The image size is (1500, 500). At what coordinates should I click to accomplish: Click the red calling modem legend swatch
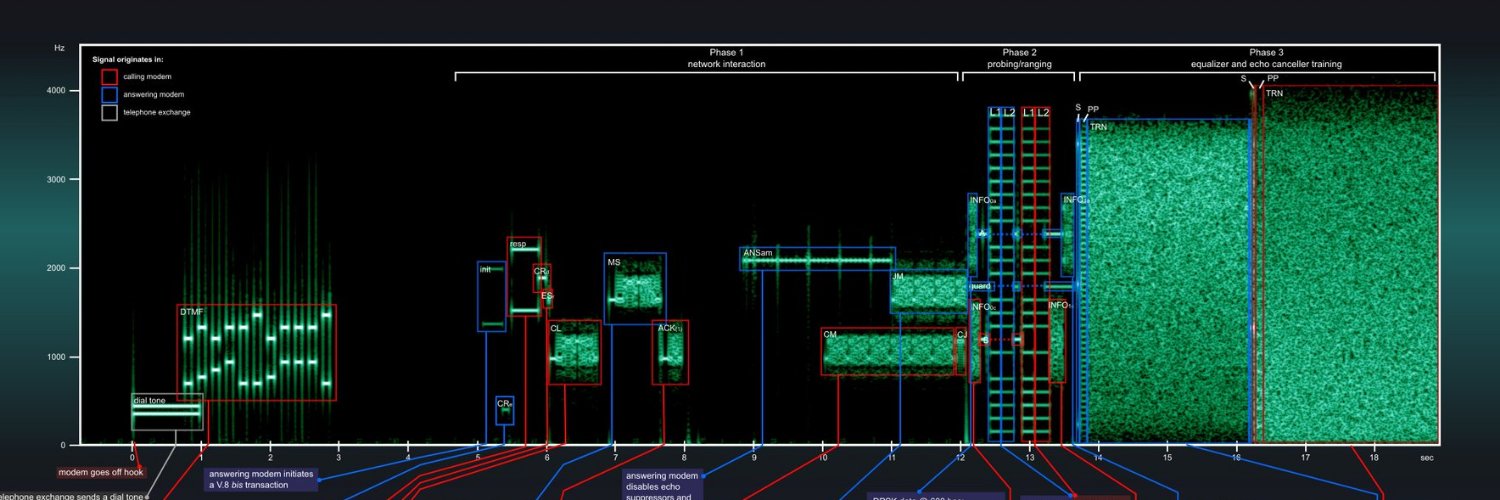(109, 76)
